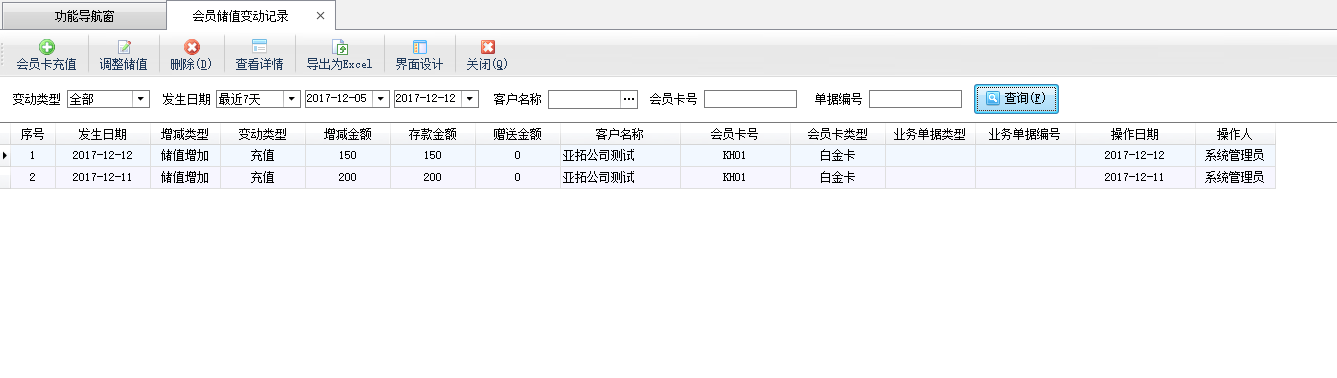This screenshot has width=1337, height=378.
Task: Click the 会员卡充值 recharge icon
Action: 47,47
